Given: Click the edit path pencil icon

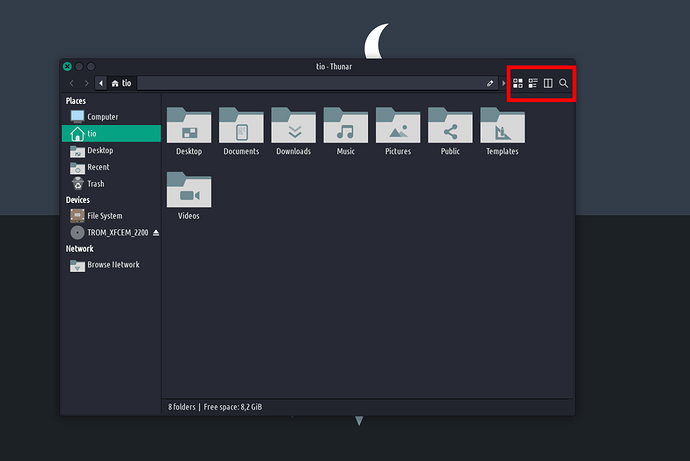Looking at the screenshot, I should coord(490,83).
